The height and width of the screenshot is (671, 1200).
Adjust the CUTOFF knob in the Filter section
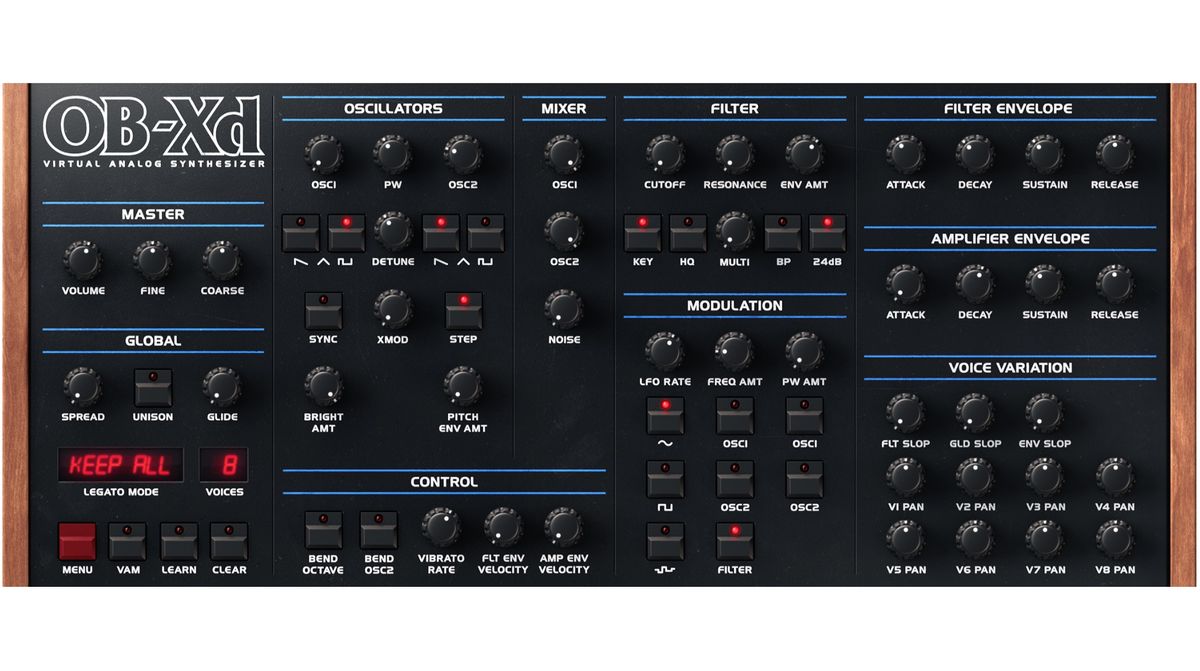click(x=664, y=155)
